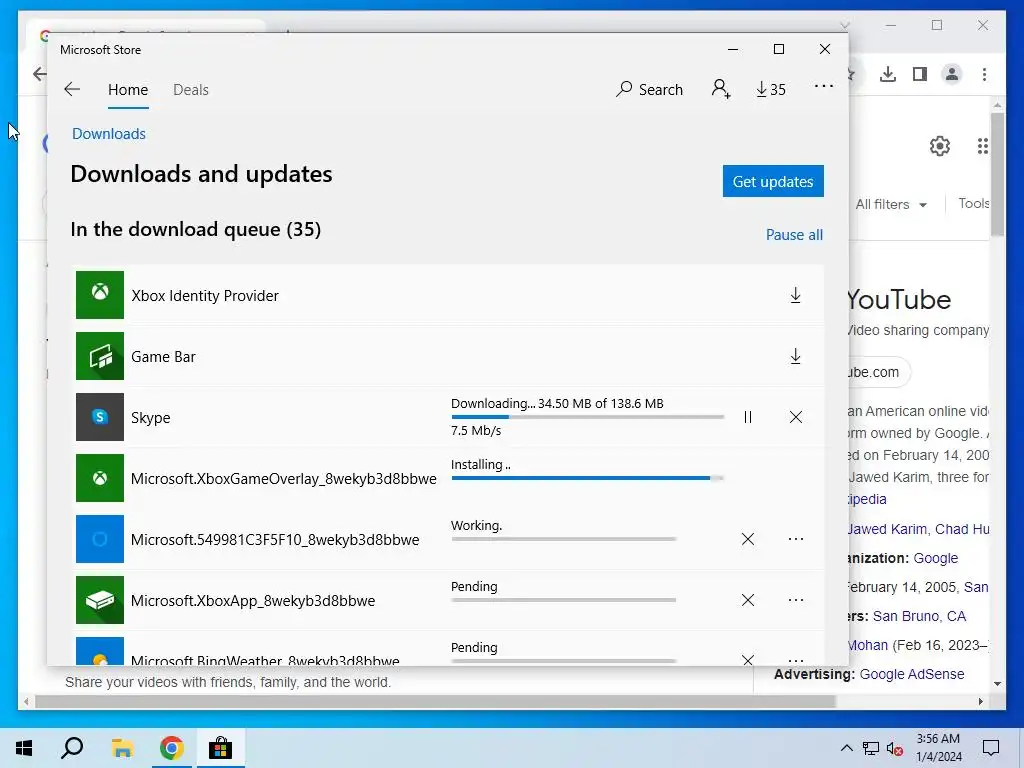Image resolution: width=1024 pixels, height=768 pixels.
Task: Click the Google link next to organization
Action: coord(935,558)
